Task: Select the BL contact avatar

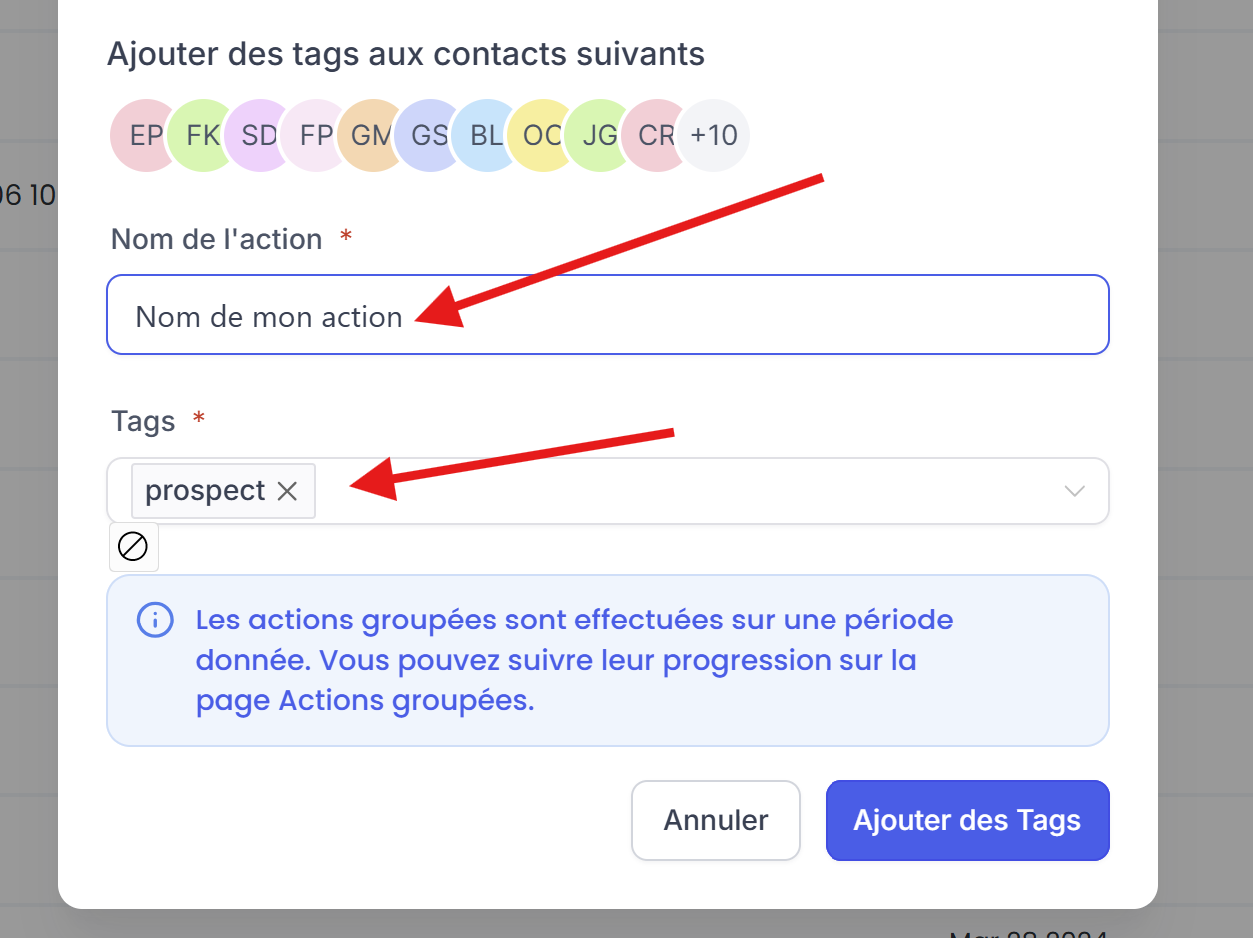Action: coord(485,135)
